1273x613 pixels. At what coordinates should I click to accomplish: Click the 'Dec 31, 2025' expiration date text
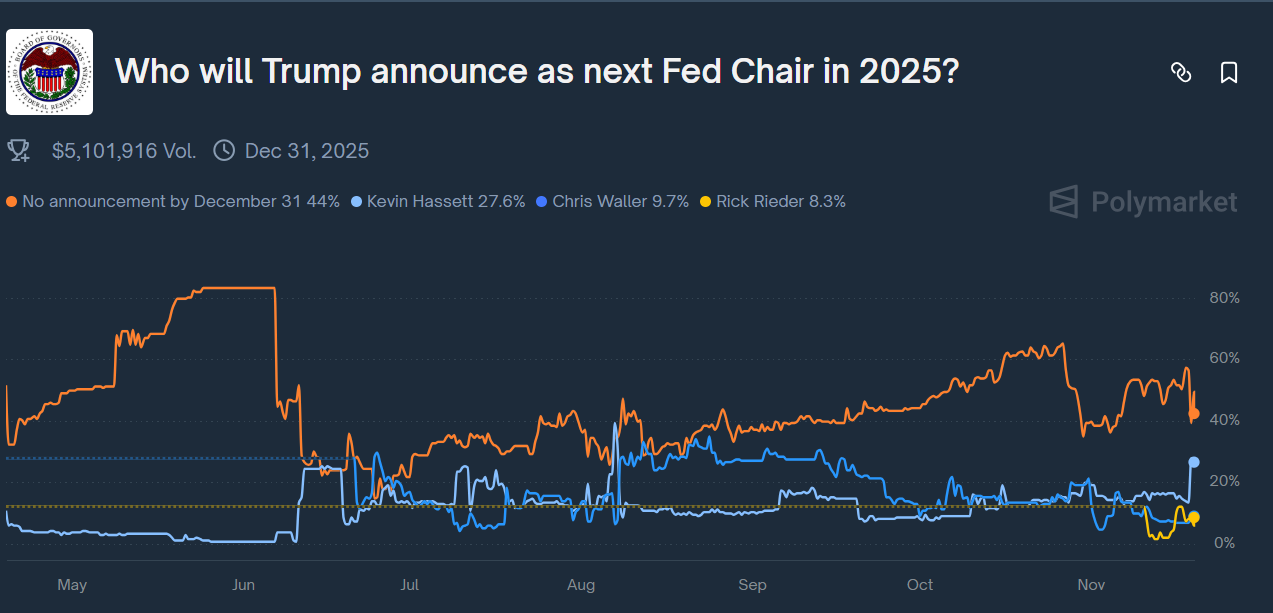click(307, 150)
